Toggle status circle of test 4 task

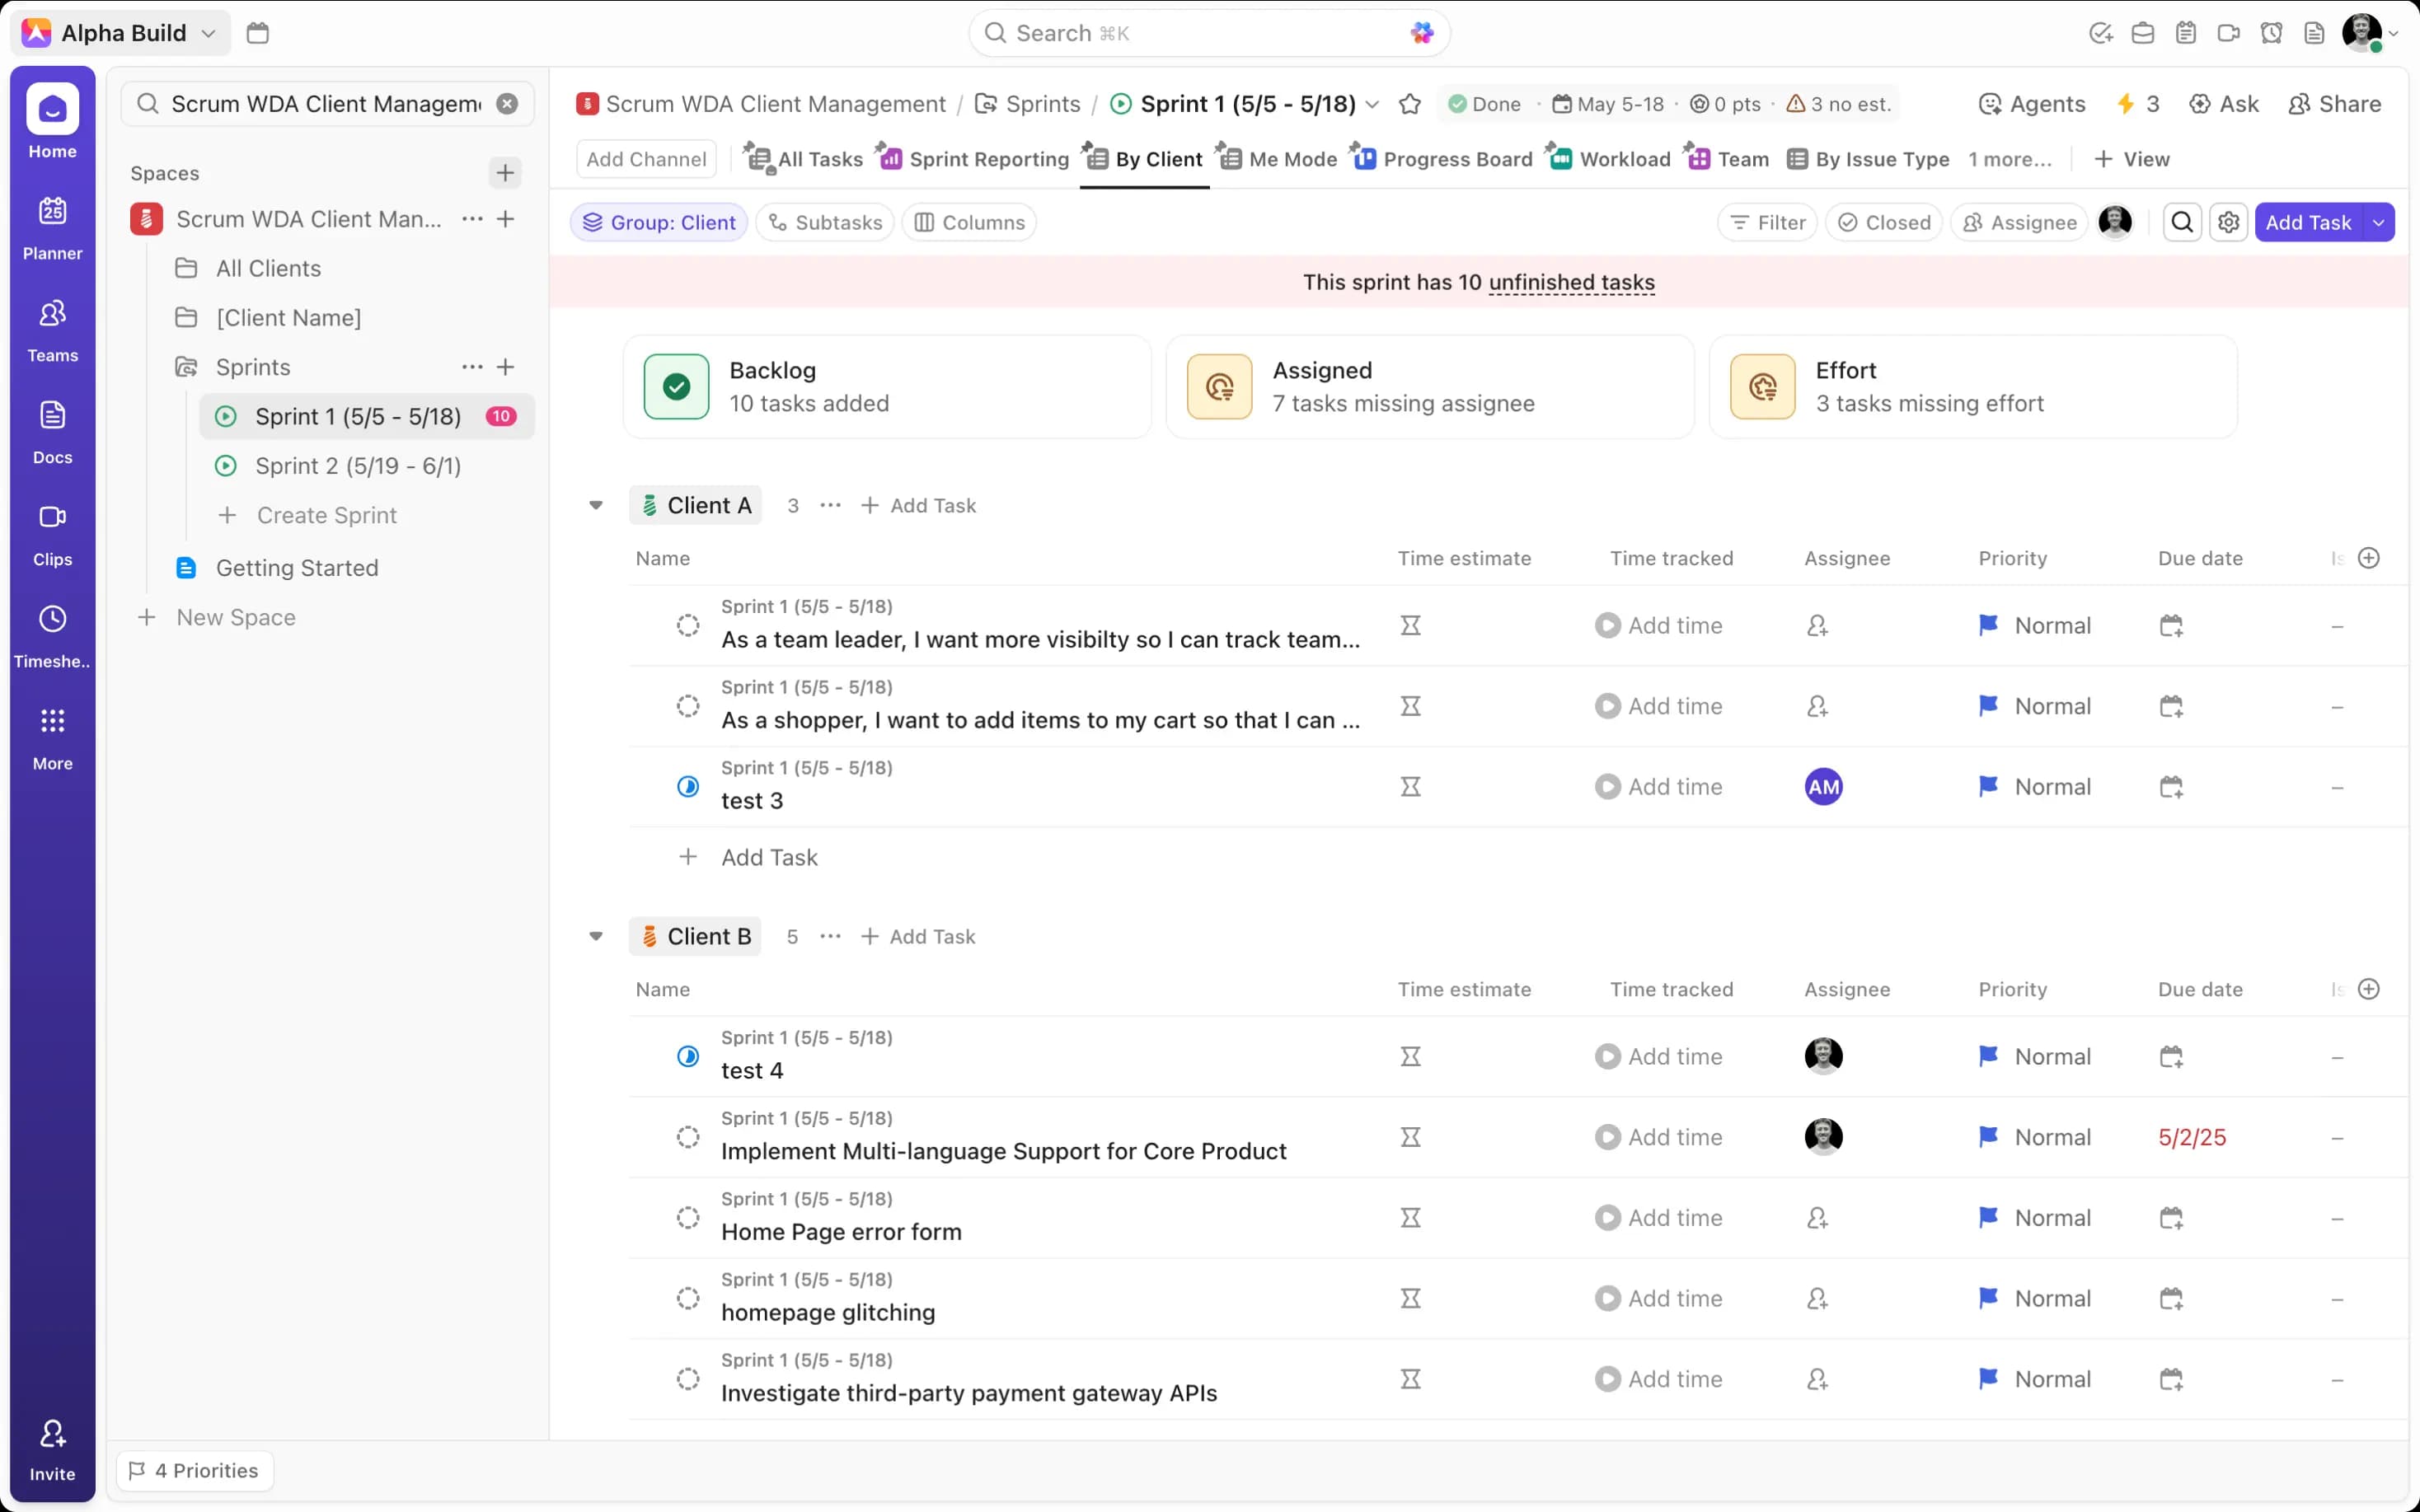click(688, 1056)
